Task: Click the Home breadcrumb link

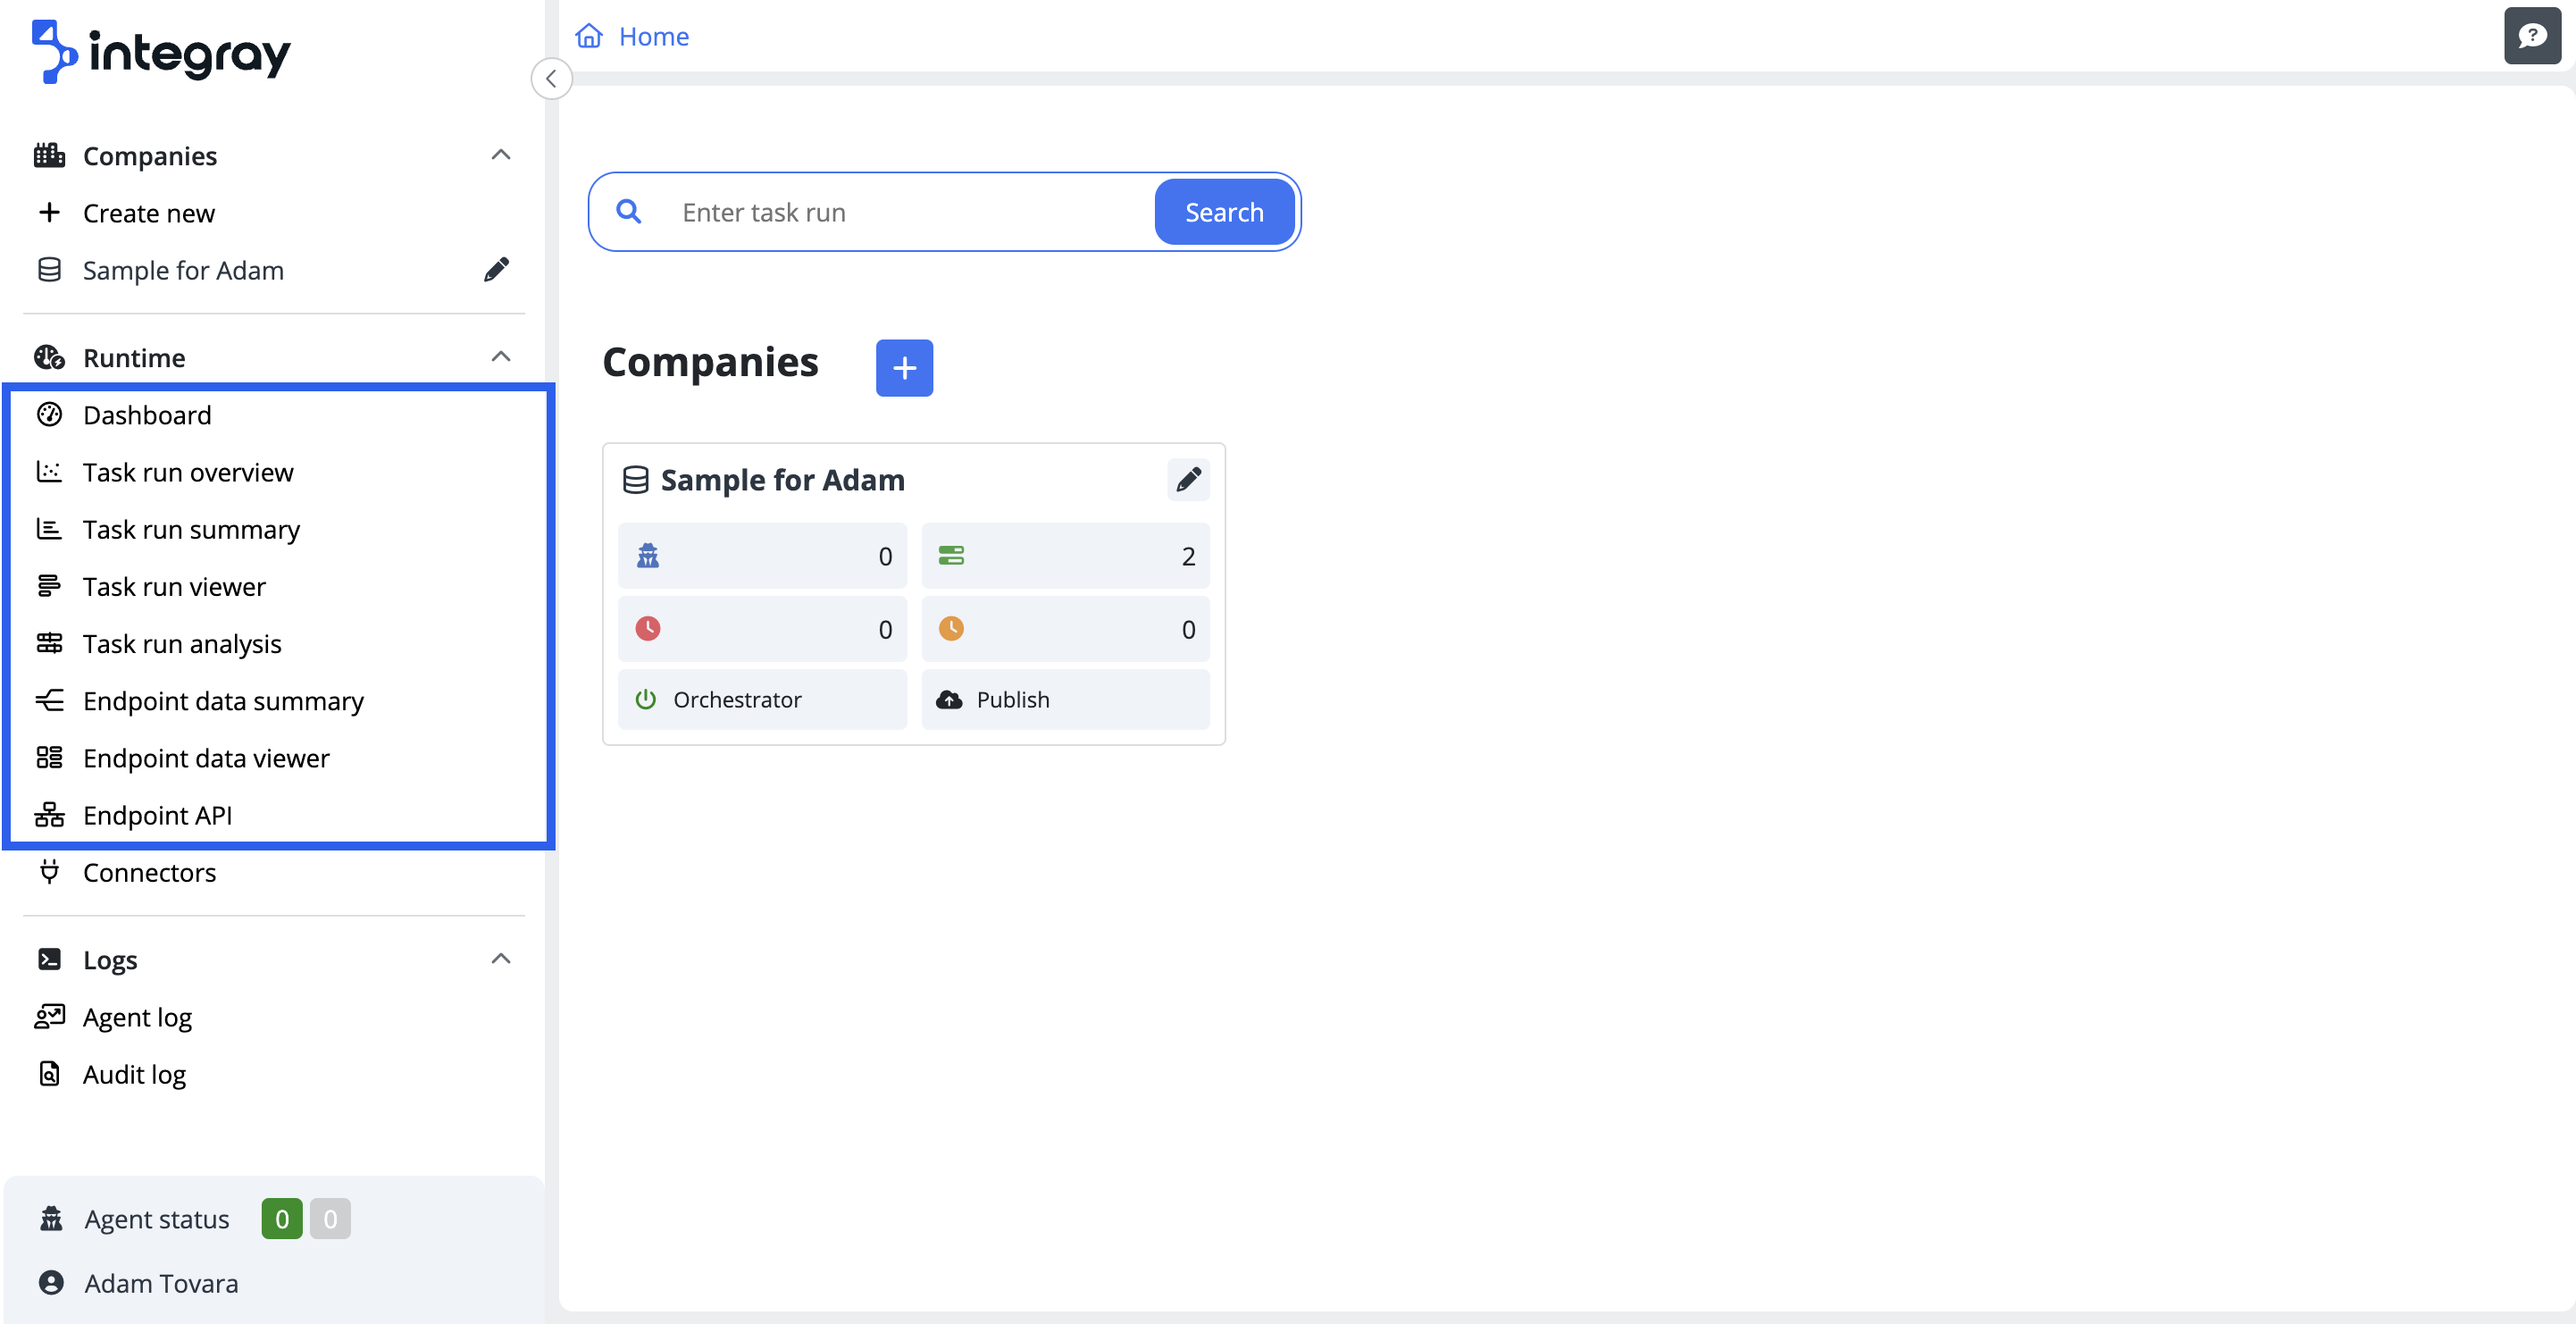Action: tap(653, 37)
